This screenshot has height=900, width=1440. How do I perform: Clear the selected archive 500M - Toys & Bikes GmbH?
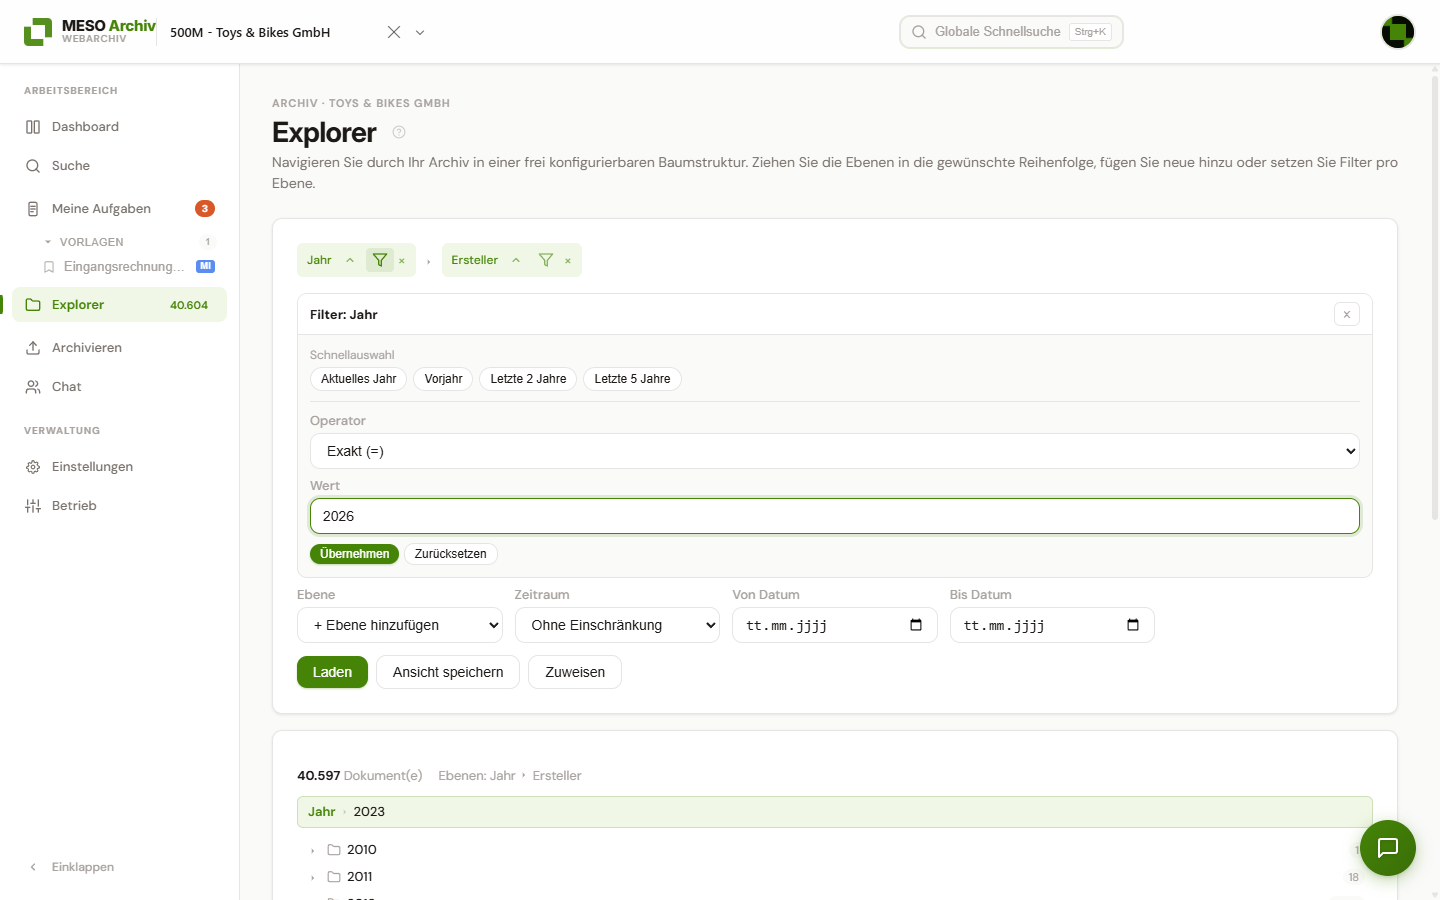[394, 32]
